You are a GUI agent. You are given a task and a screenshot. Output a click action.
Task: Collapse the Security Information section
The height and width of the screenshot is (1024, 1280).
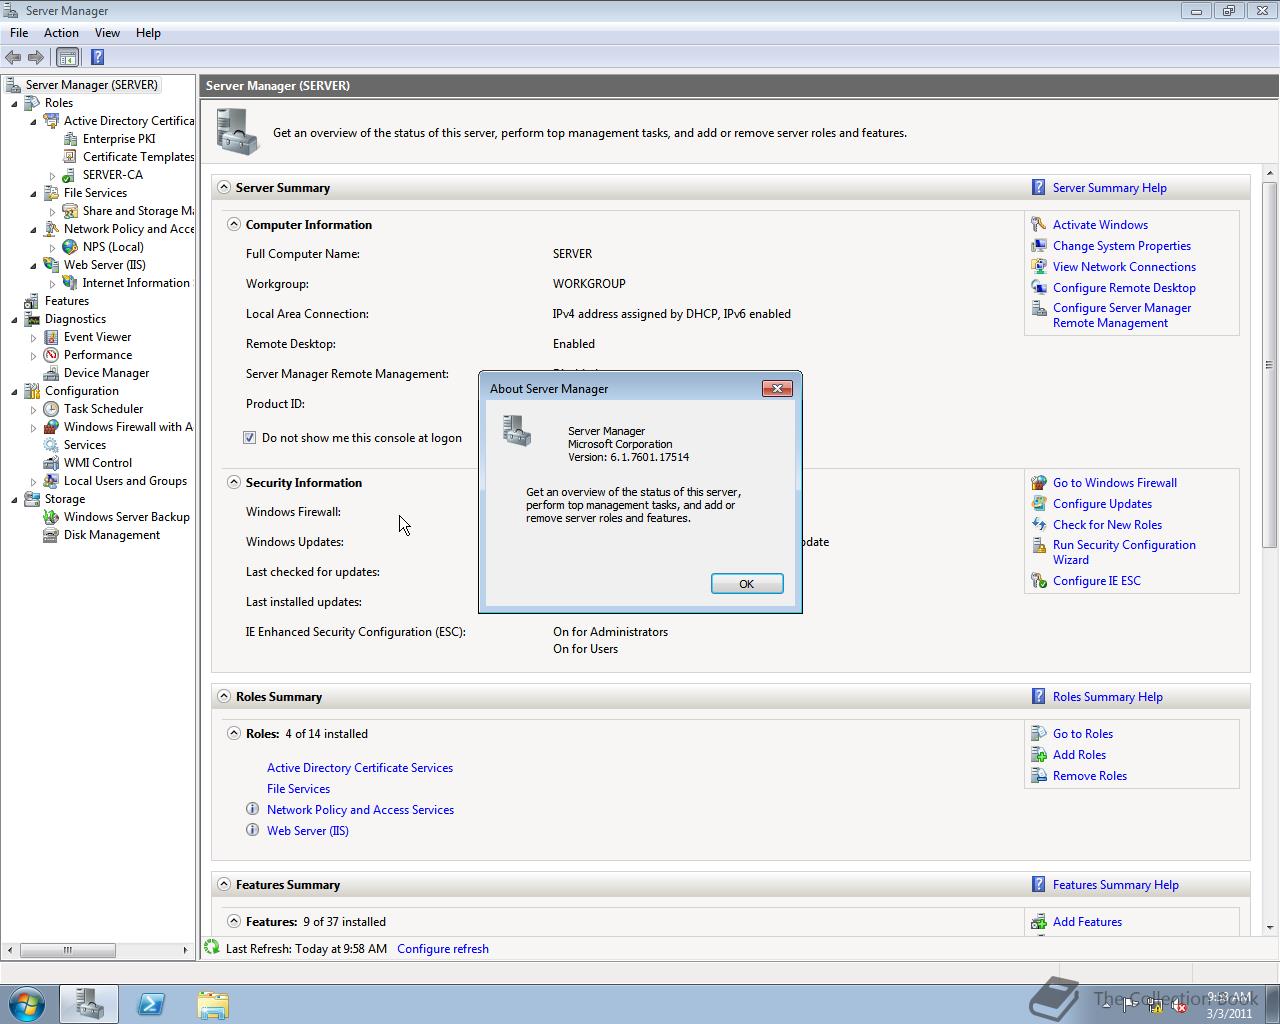(x=234, y=482)
